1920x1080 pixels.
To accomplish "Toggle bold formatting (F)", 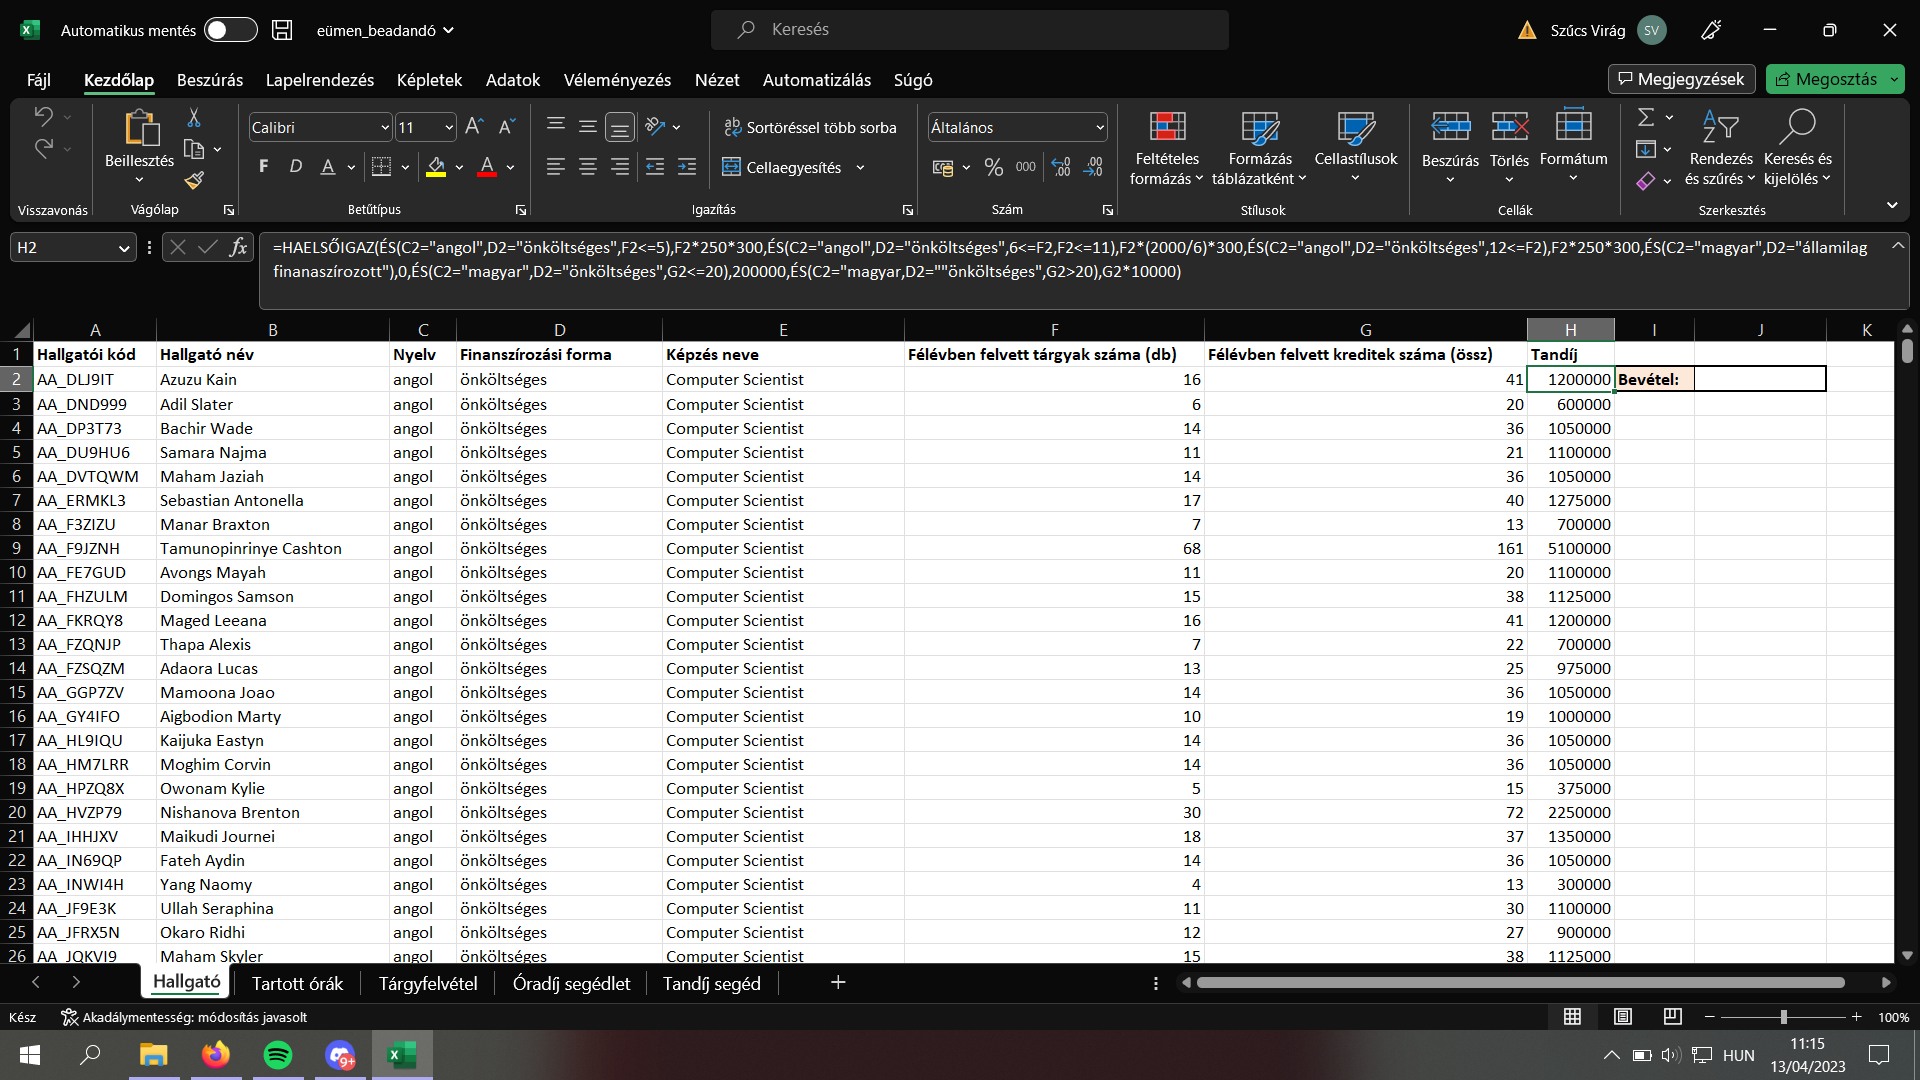I will pyautogui.click(x=263, y=168).
